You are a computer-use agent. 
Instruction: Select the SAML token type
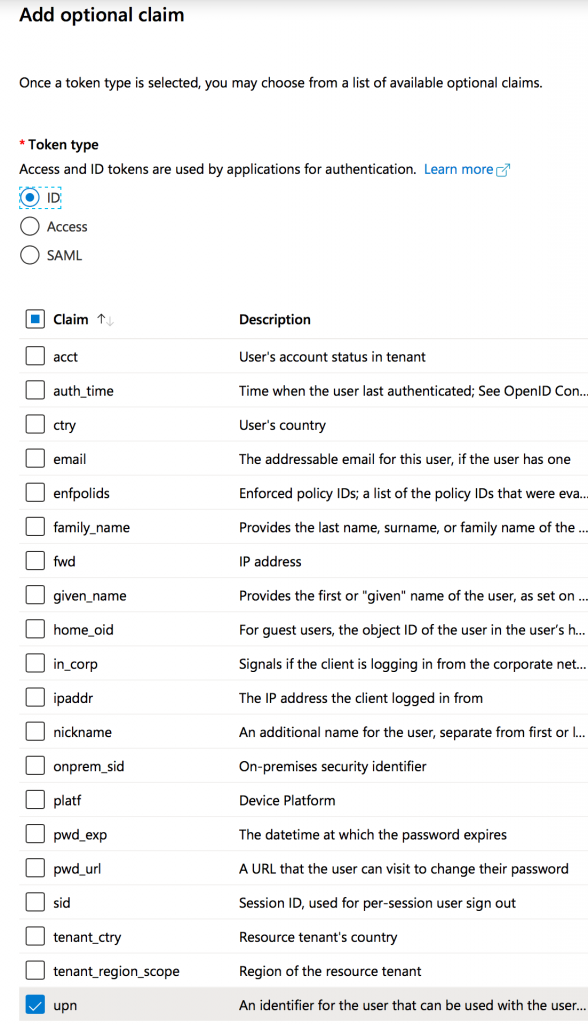click(x=29, y=255)
